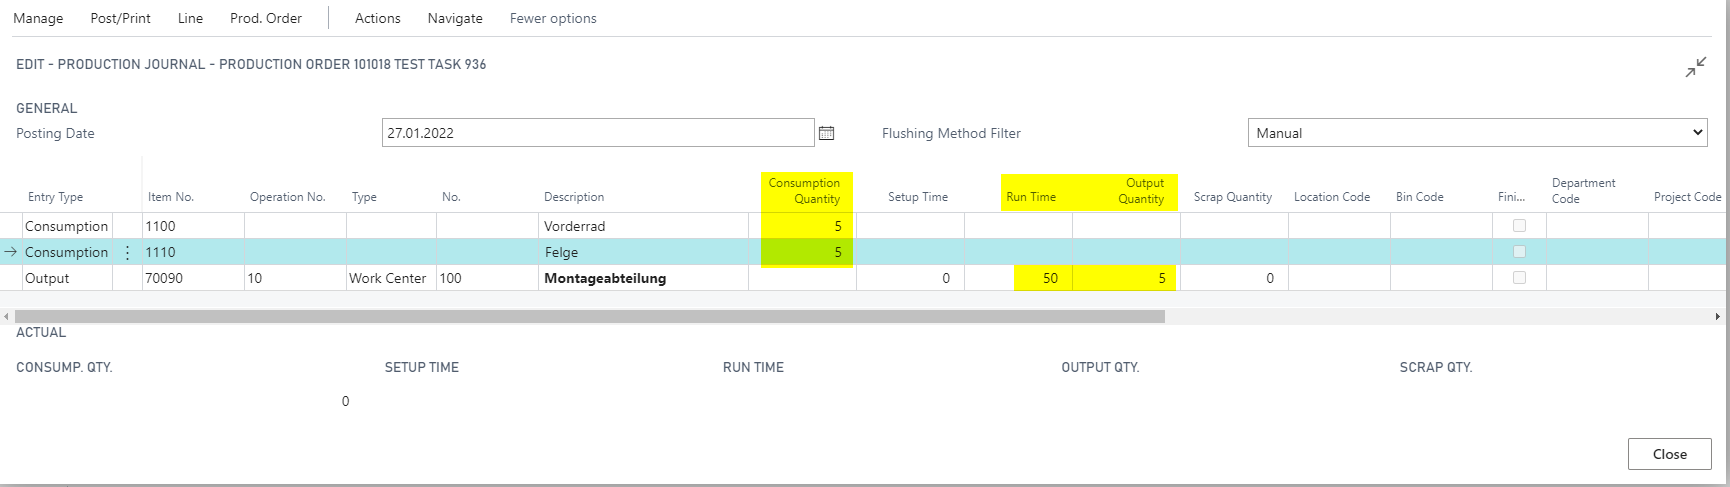Image resolution: width=1730 pixels, height=487 pixels.
Task: Click the Close button
Action: 1669,454
